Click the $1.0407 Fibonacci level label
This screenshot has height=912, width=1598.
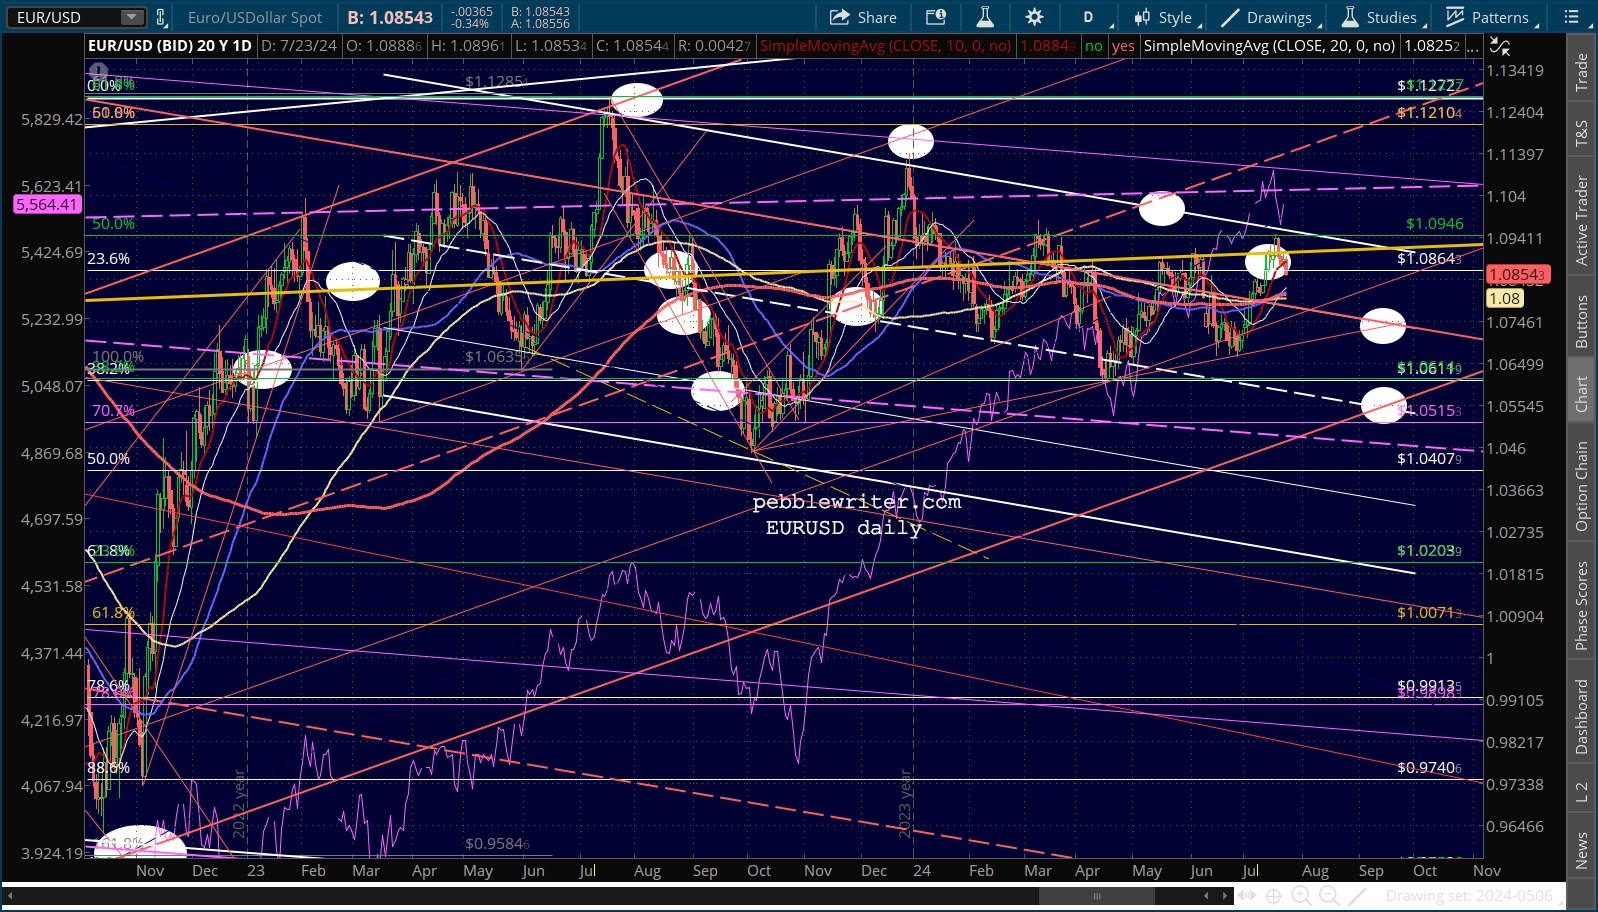click(1430, 459)
